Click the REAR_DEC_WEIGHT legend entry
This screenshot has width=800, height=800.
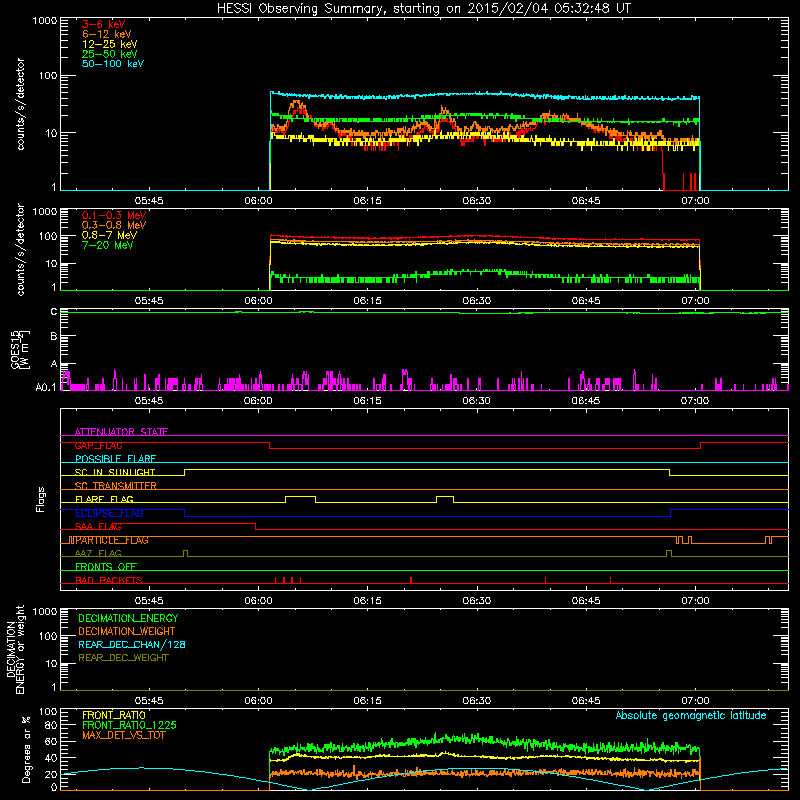click(123, 658)
